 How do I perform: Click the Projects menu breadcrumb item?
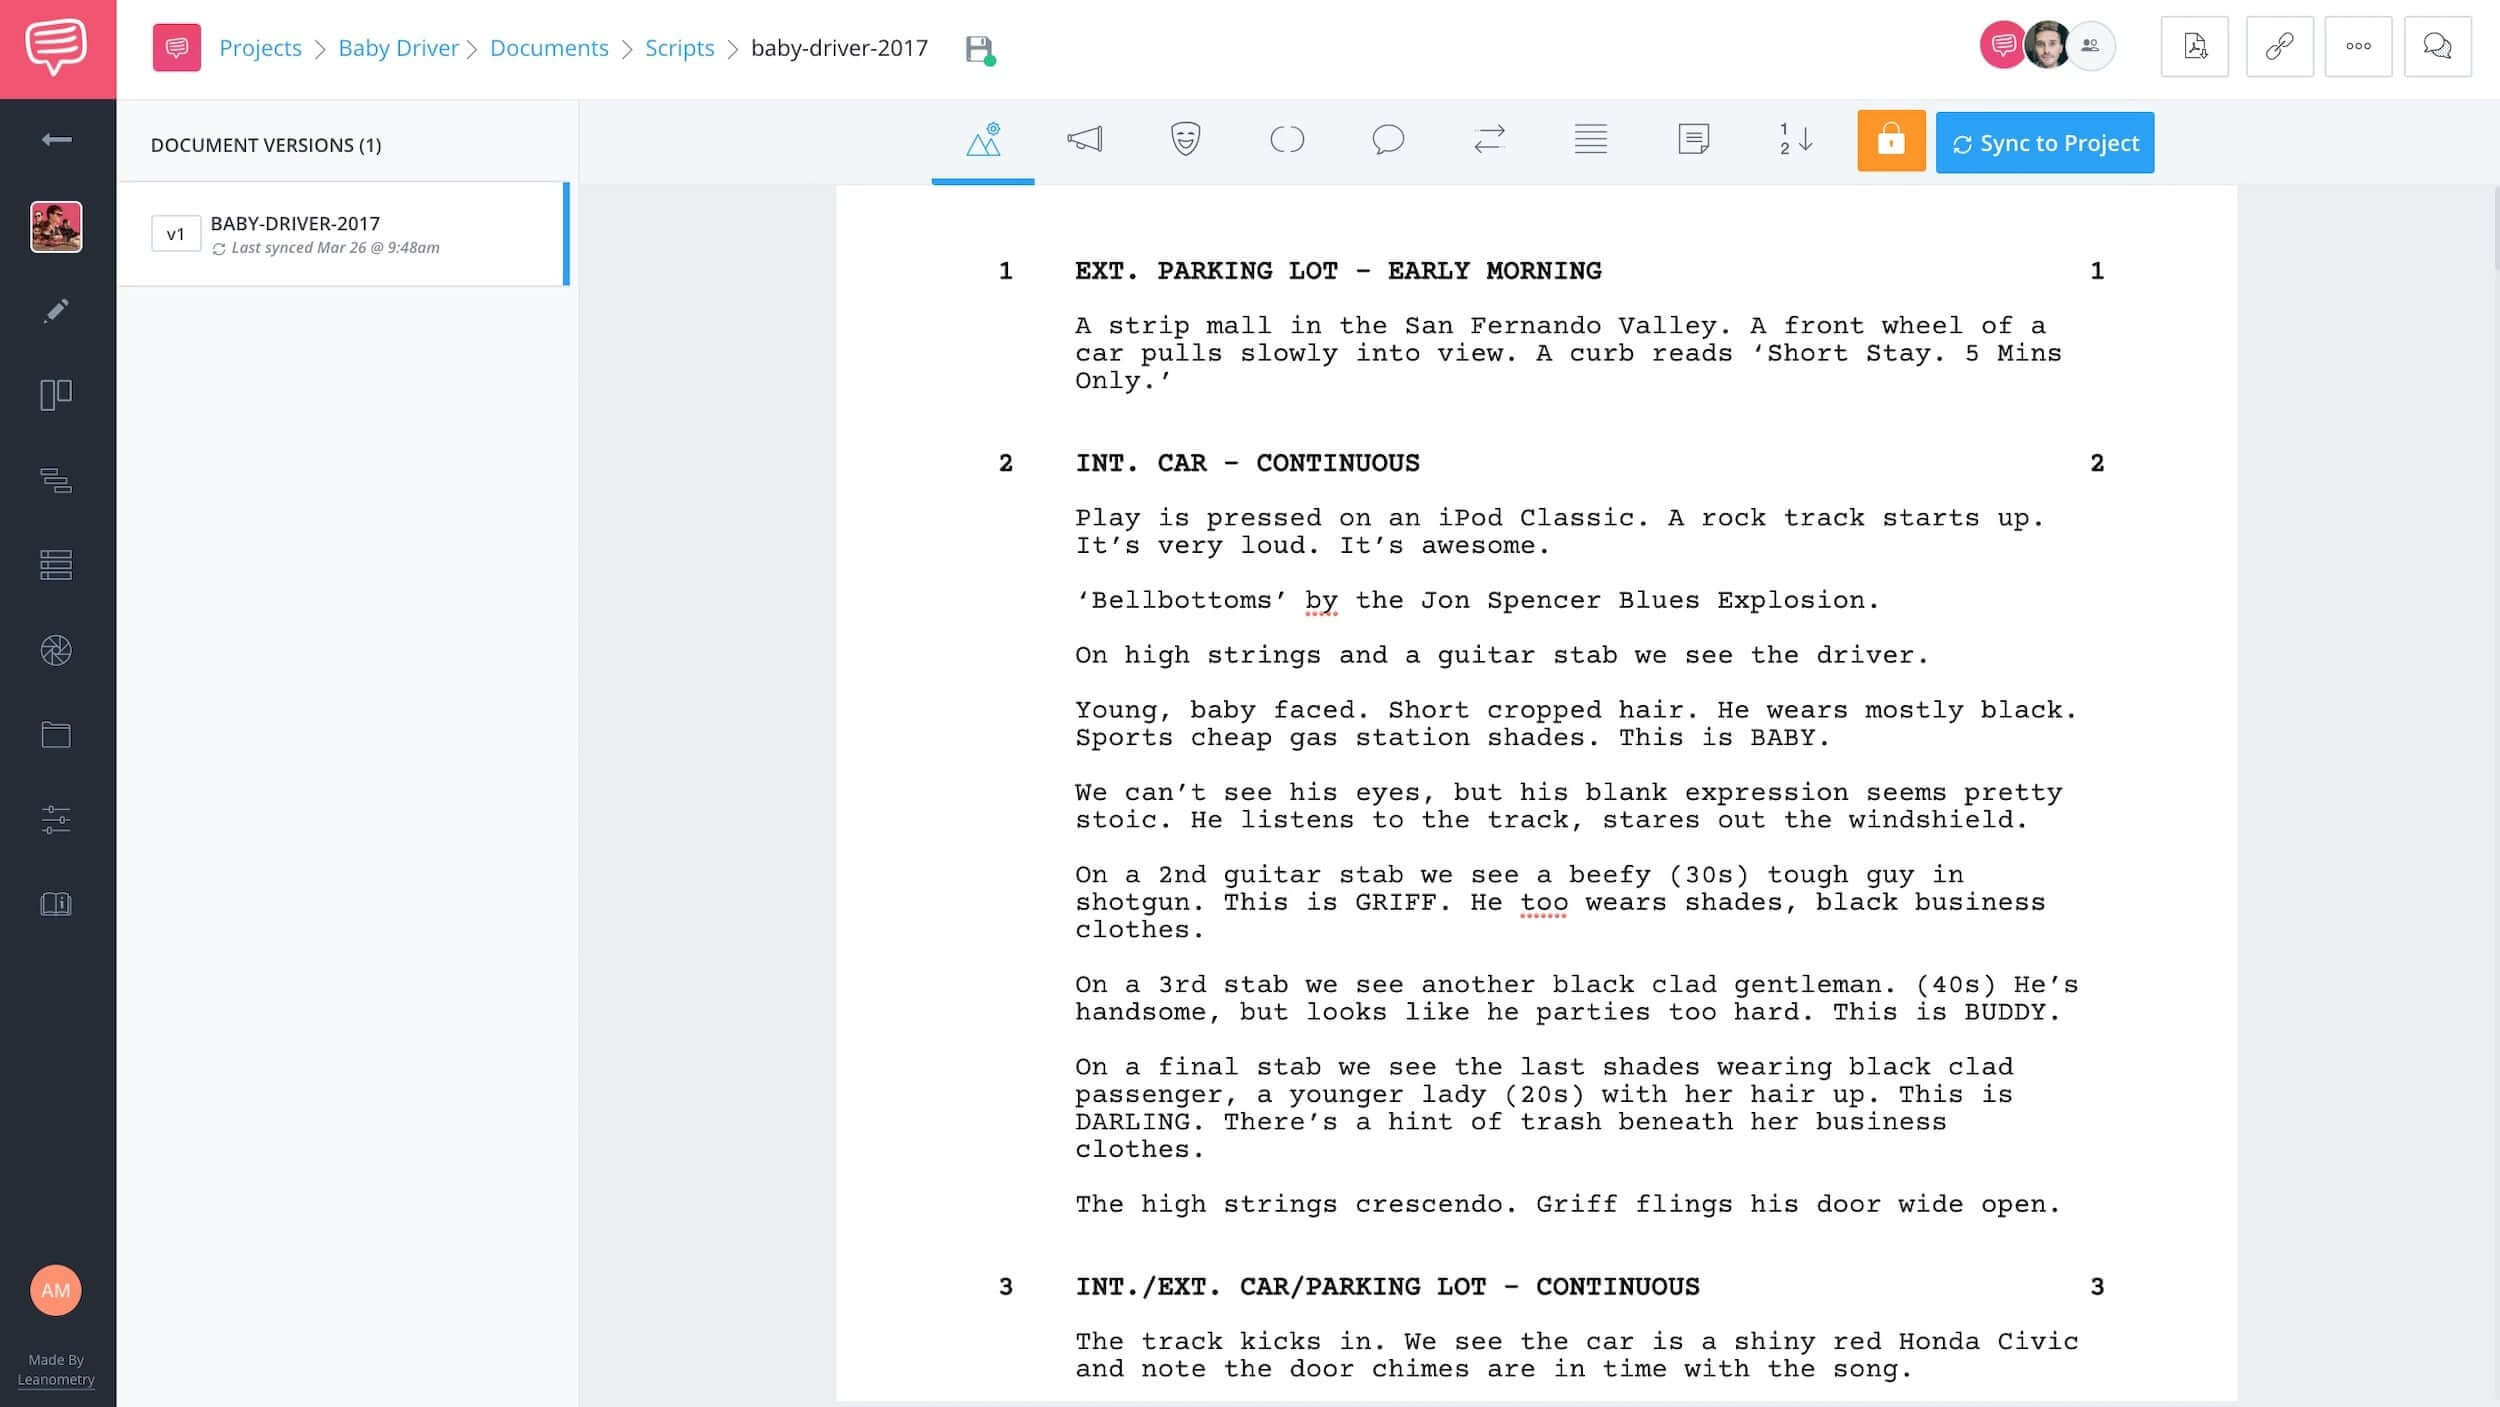[x=259, y=46]
